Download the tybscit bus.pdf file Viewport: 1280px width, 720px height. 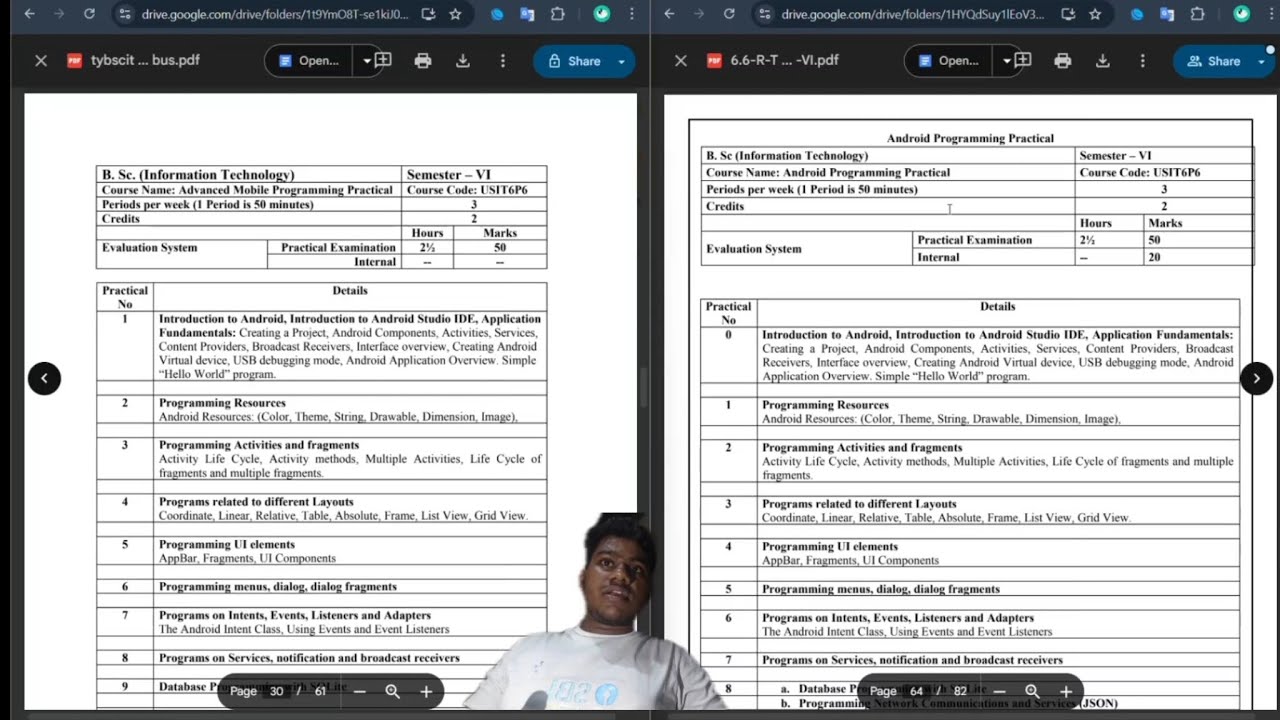point(463,60)
